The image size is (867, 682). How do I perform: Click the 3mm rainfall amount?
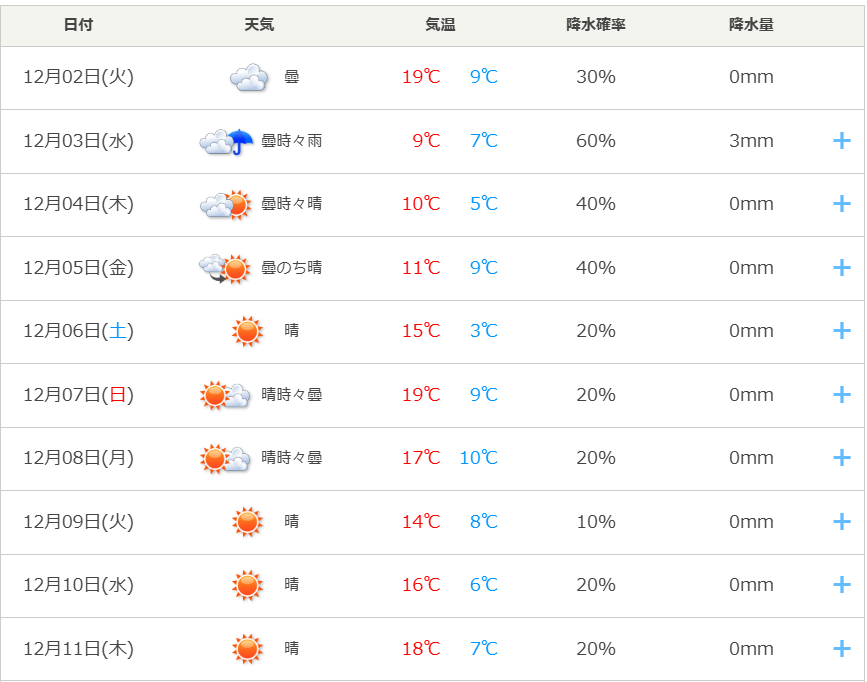tap(751, 141)
